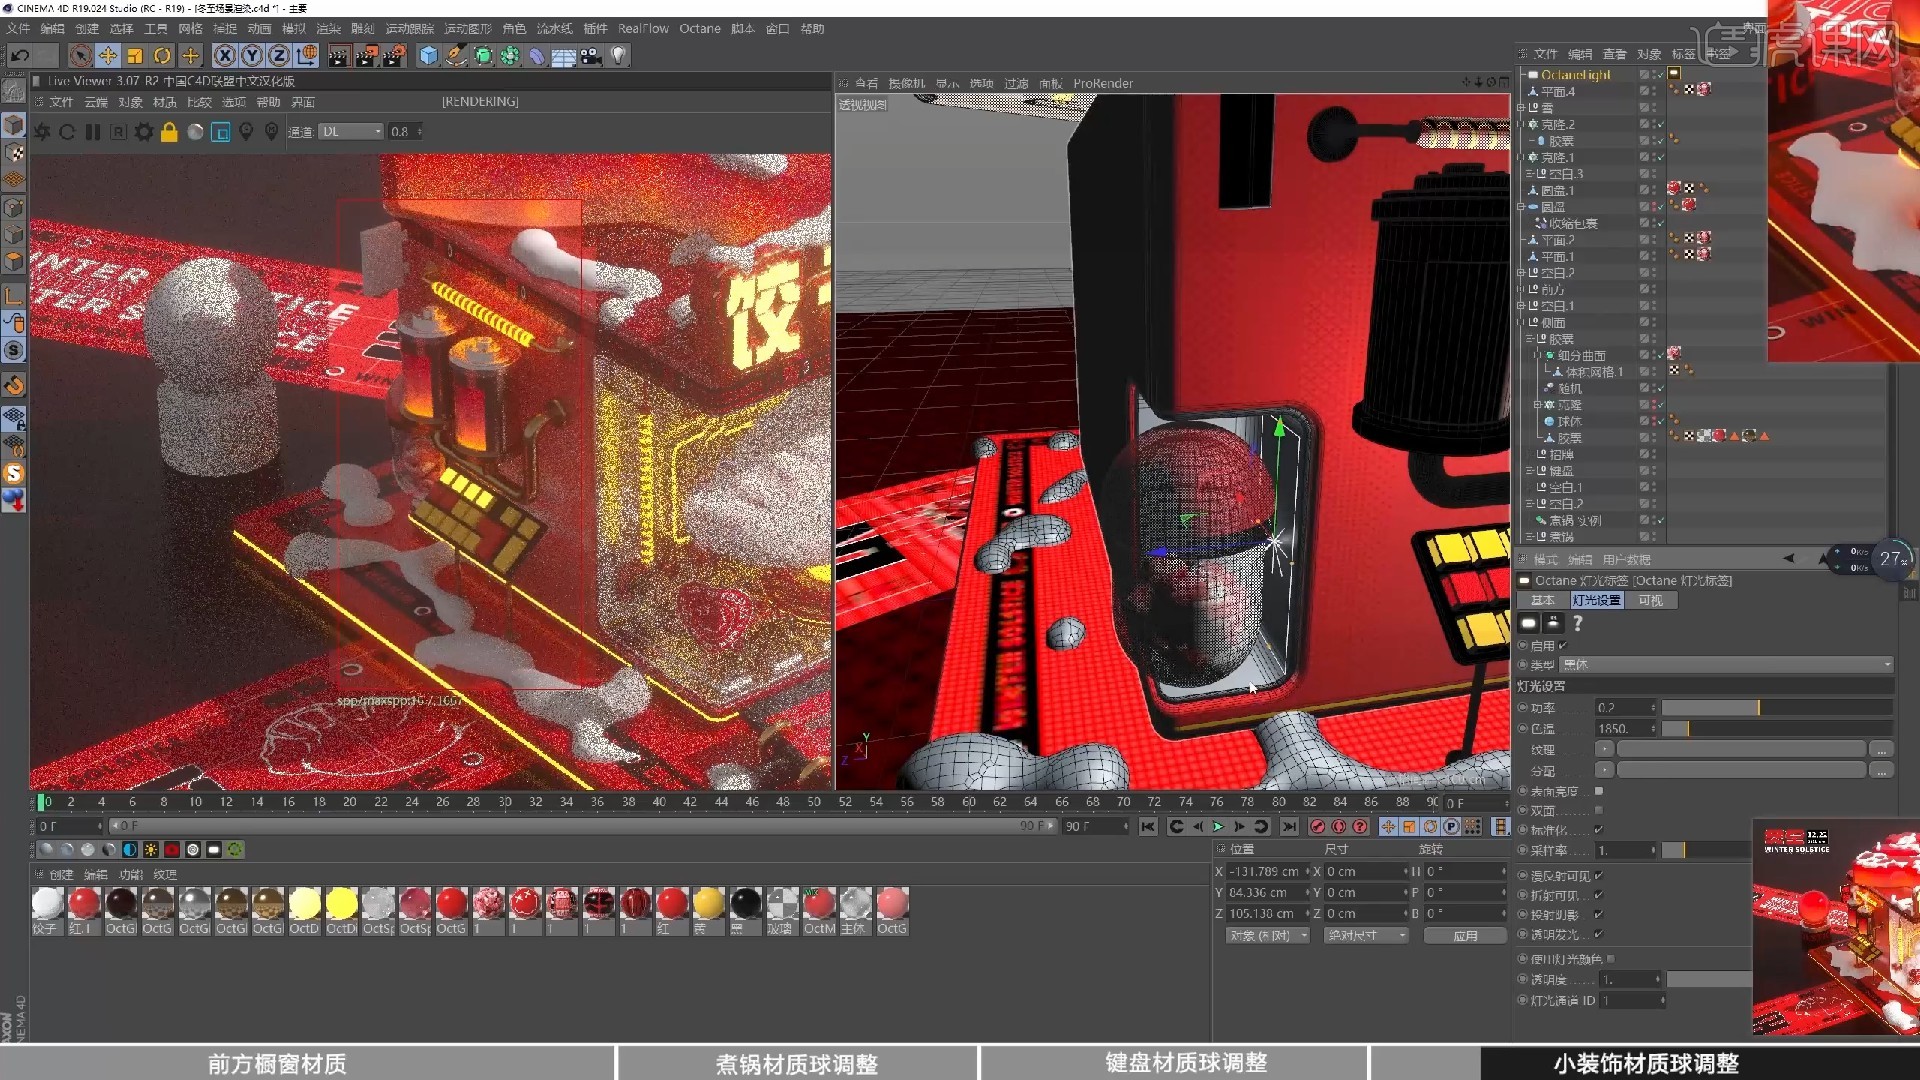The width and height of the screenshot is (1920, 1080).
Task: Open the light 类型 dropdown
Action: pyautogui.click(x=1727, y=665)
